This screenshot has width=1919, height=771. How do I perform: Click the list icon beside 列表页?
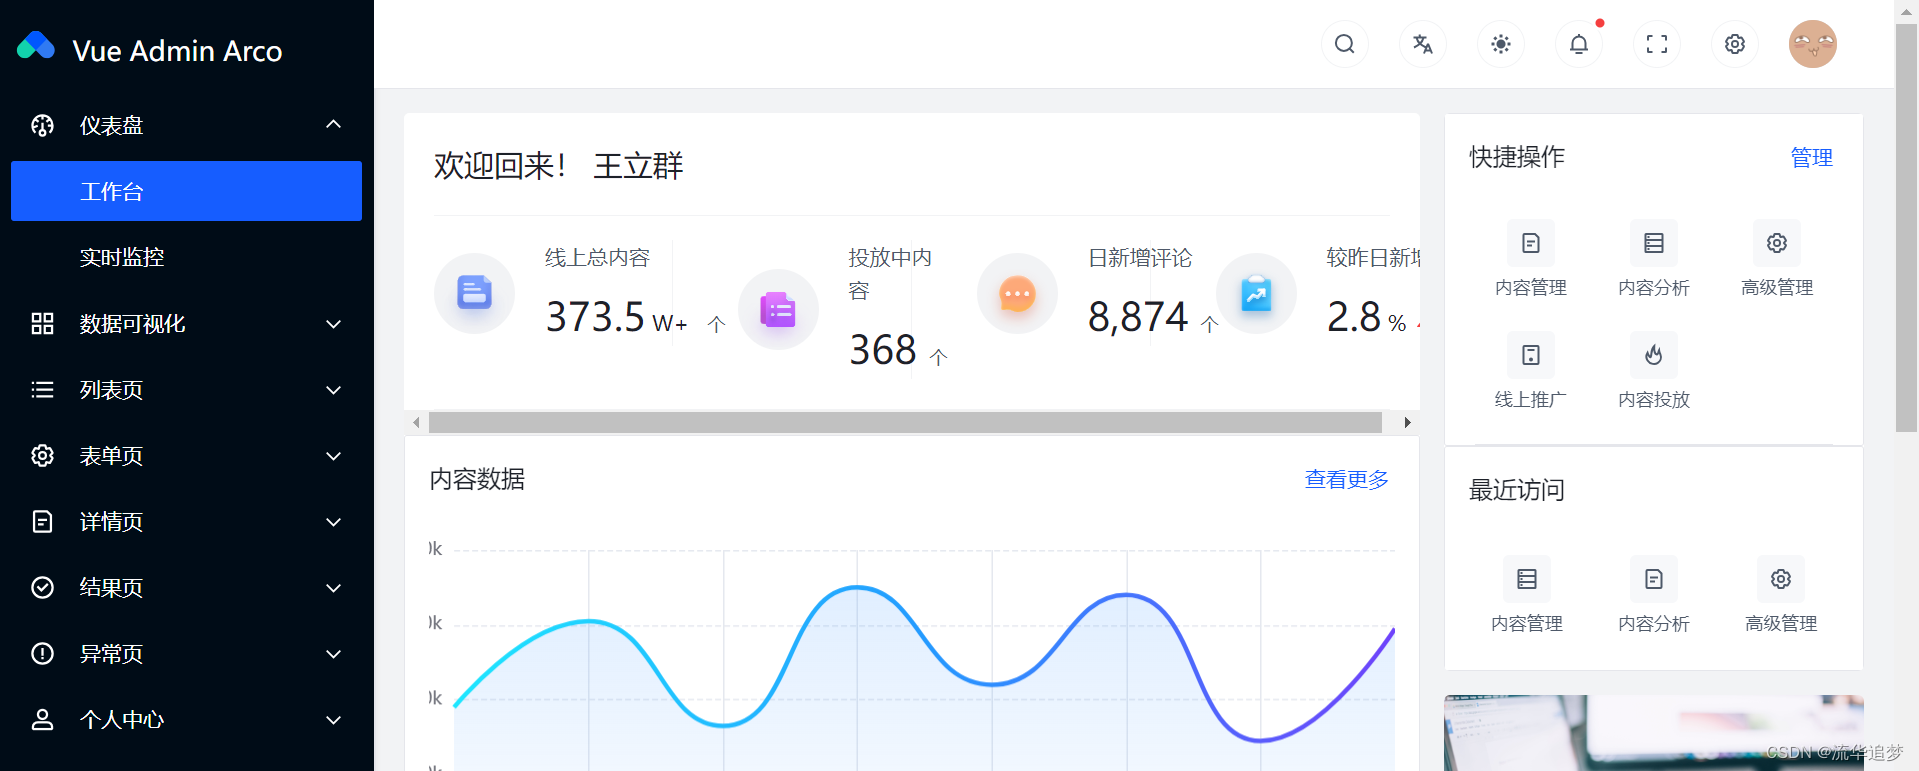42,389
